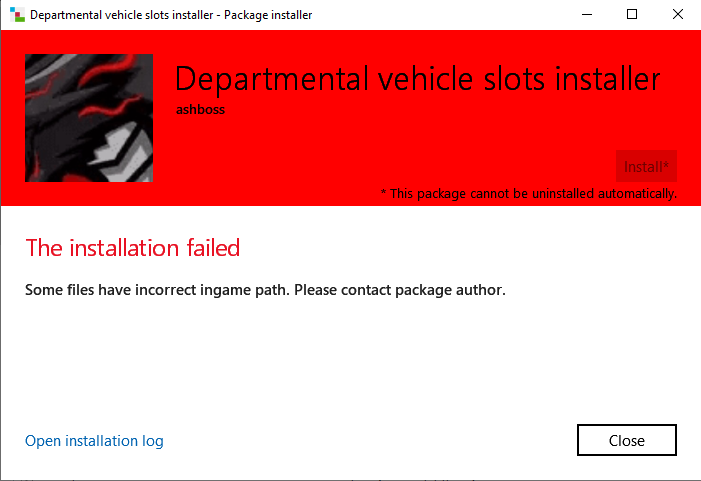701x481 pixels.
Task: Click the large 'Departmental vehicle slots installer' heading
Action: [x=417, y=80]
